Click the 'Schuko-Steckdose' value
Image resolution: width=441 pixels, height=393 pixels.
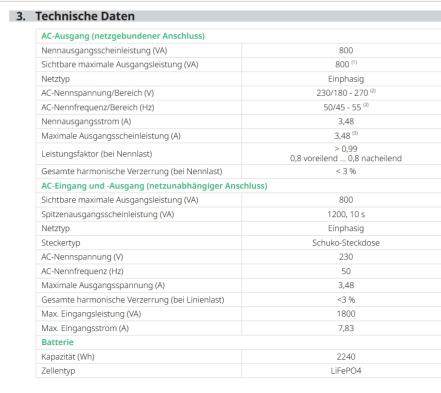(346, 243)
